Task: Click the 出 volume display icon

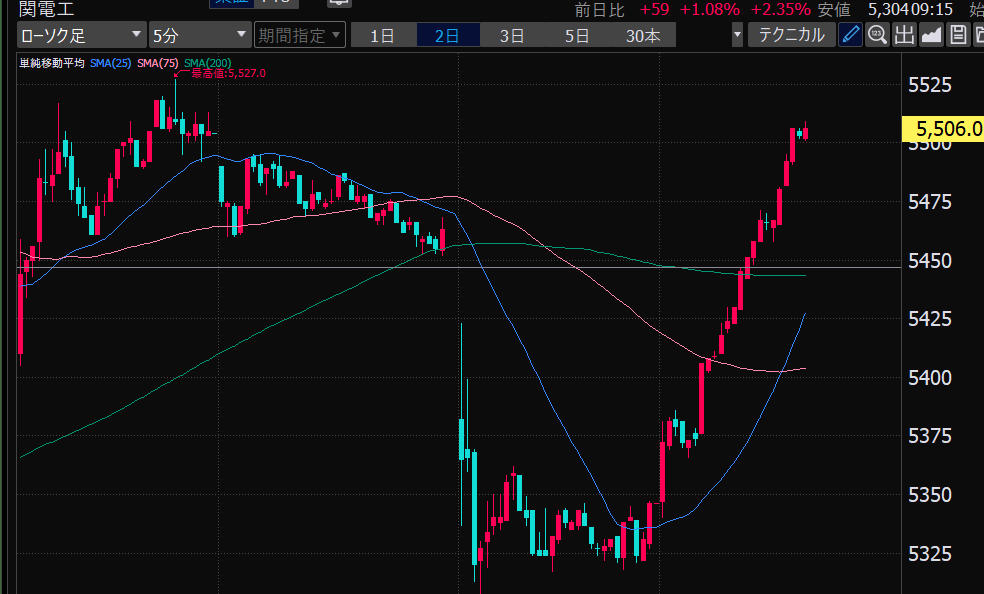Action: (x=904, y=35)
